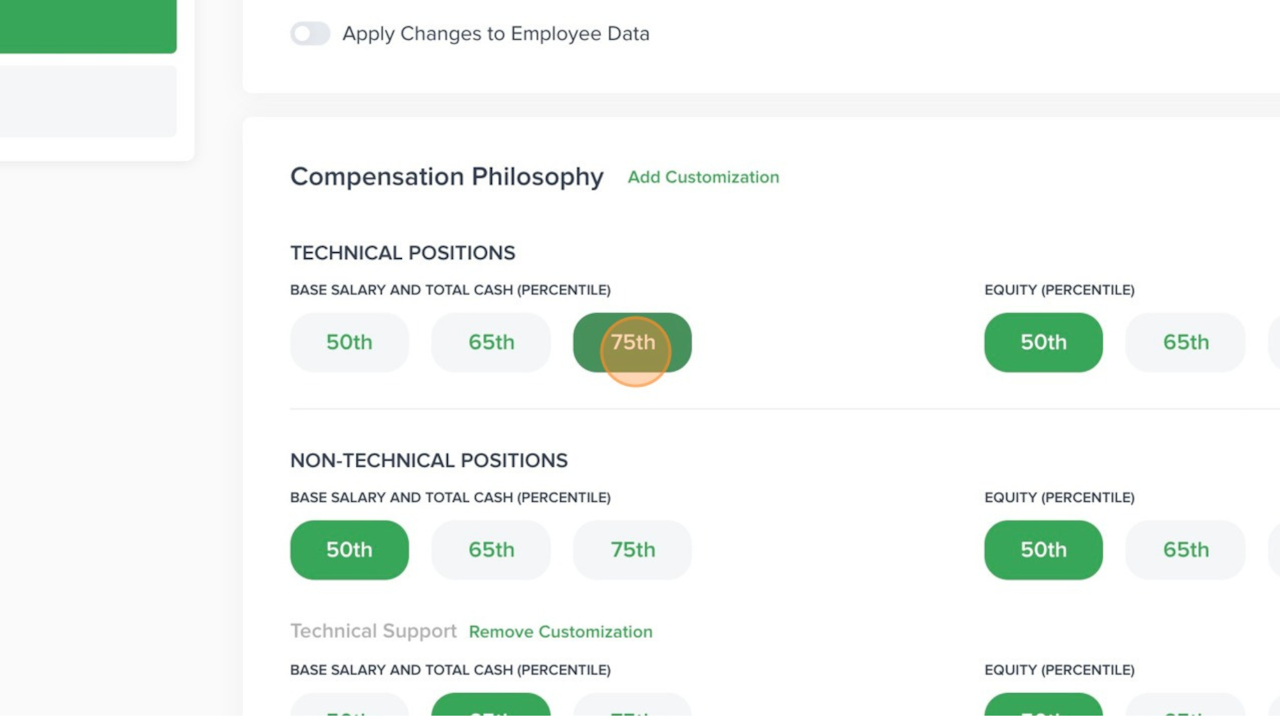Select 75th percentile for Technical base salary
This screenshot has height=716, width=1280.
pyautogui.click(x=632, y=342)
